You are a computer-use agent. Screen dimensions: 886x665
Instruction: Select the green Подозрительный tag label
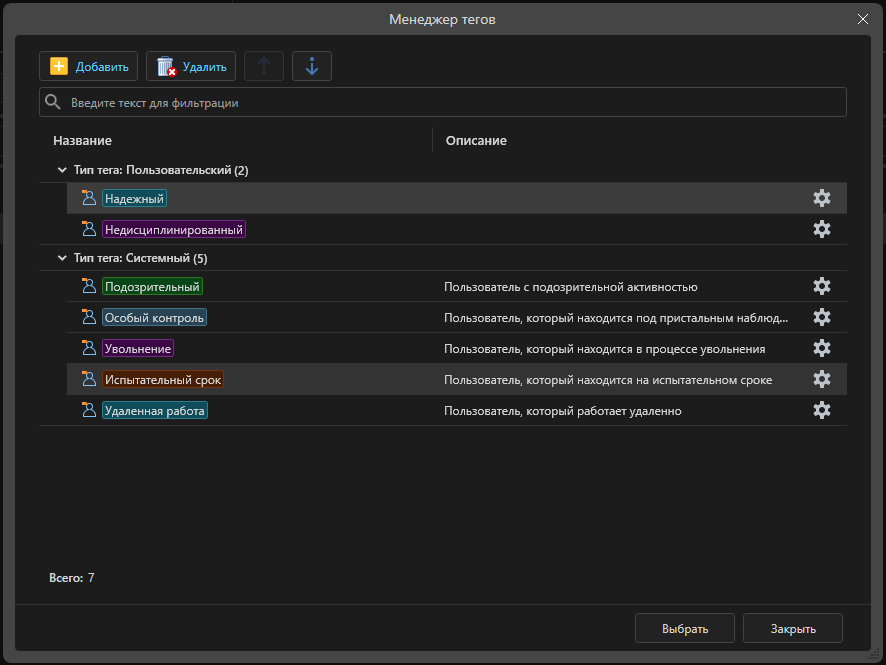click(x=152, y=287)
